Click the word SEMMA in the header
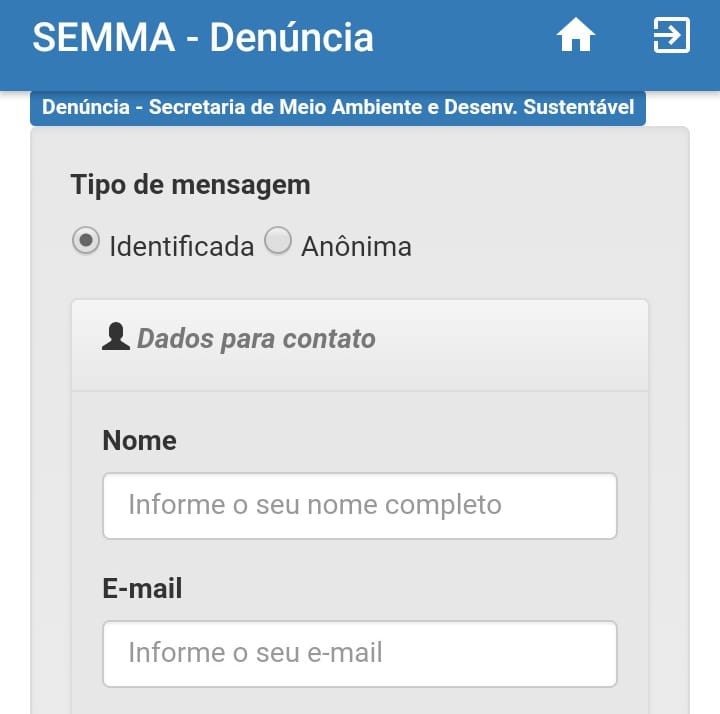The width and height of the screenshot is (720, 714). pos(104,37)
